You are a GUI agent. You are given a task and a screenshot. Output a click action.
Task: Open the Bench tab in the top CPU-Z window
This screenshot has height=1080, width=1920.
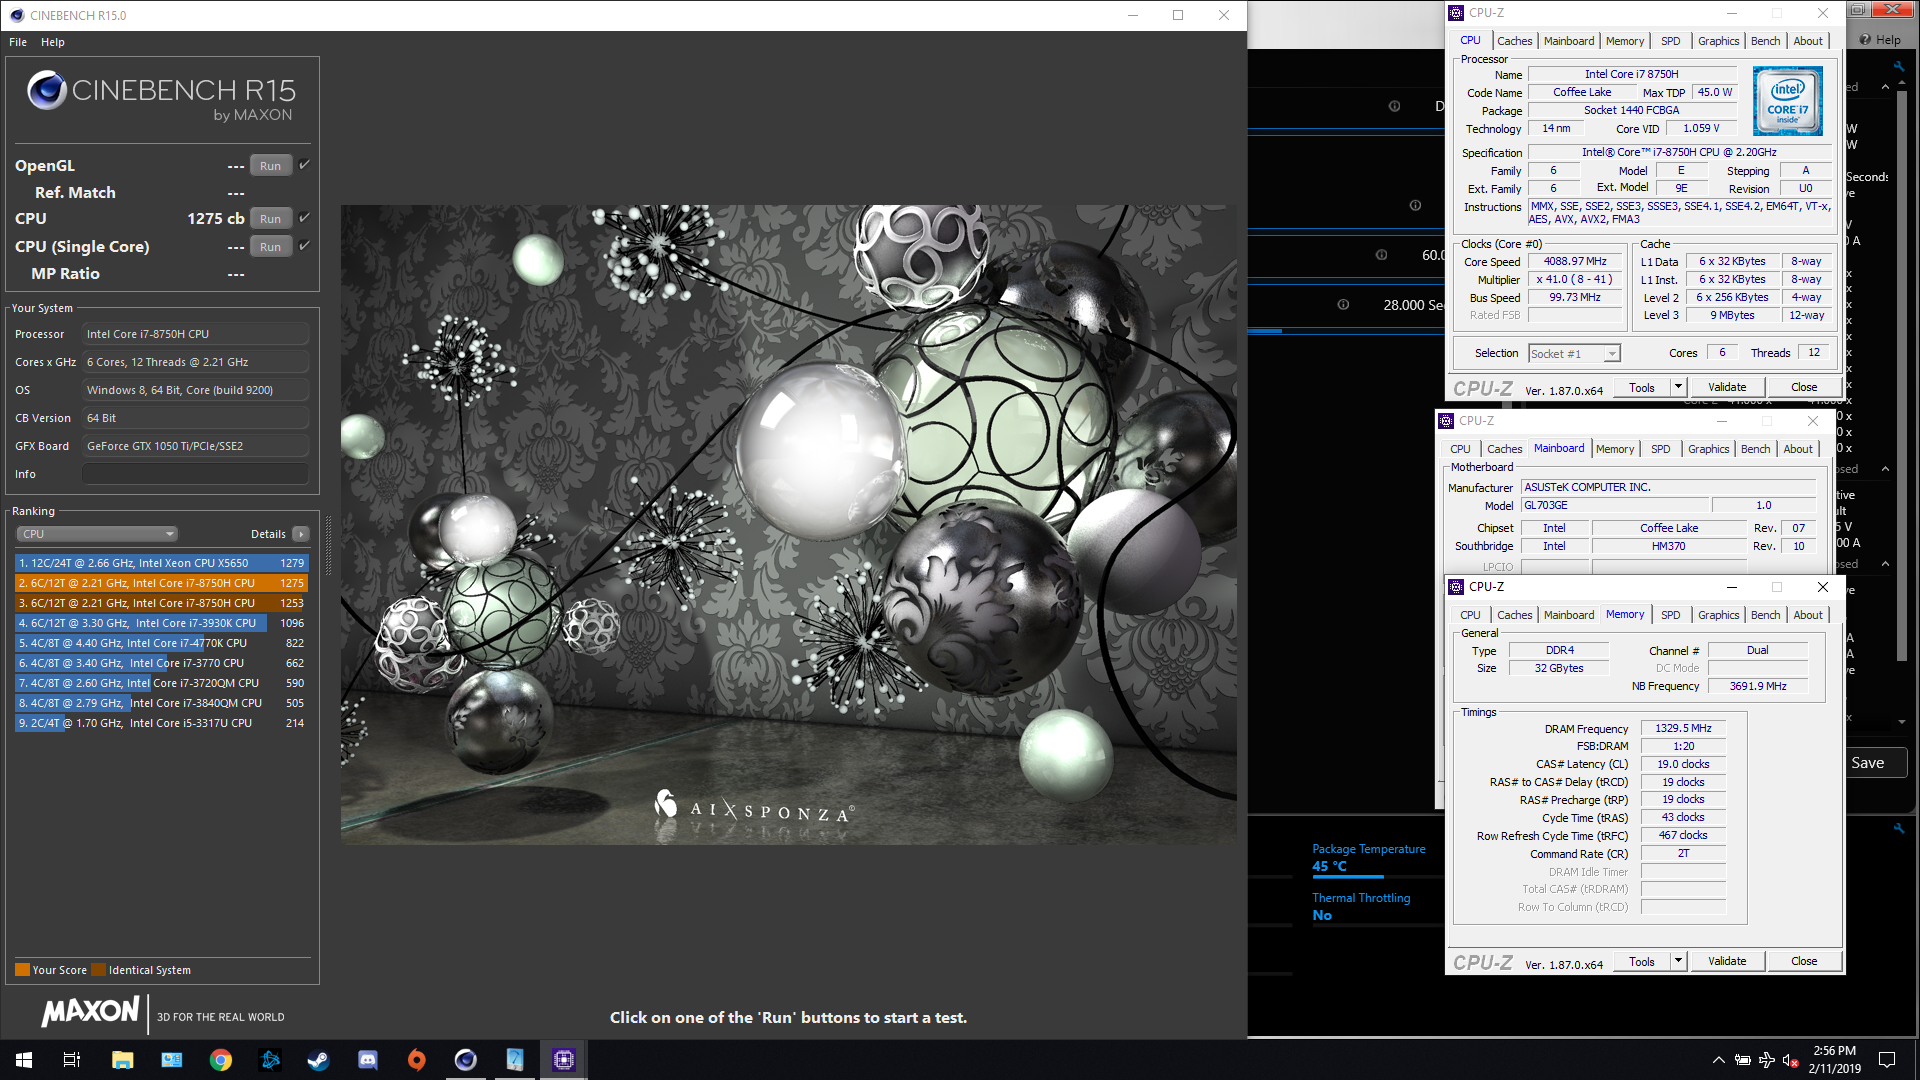click(x=1765, y=41)
